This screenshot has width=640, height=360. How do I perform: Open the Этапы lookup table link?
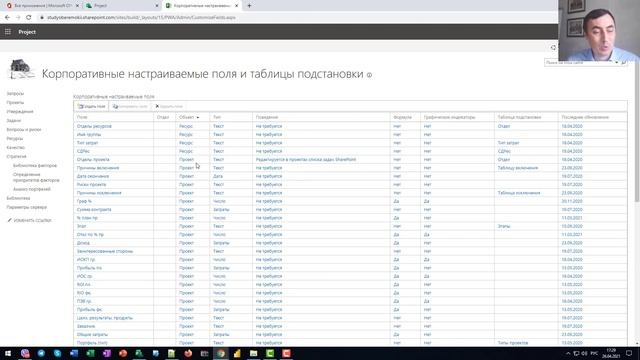504,226
